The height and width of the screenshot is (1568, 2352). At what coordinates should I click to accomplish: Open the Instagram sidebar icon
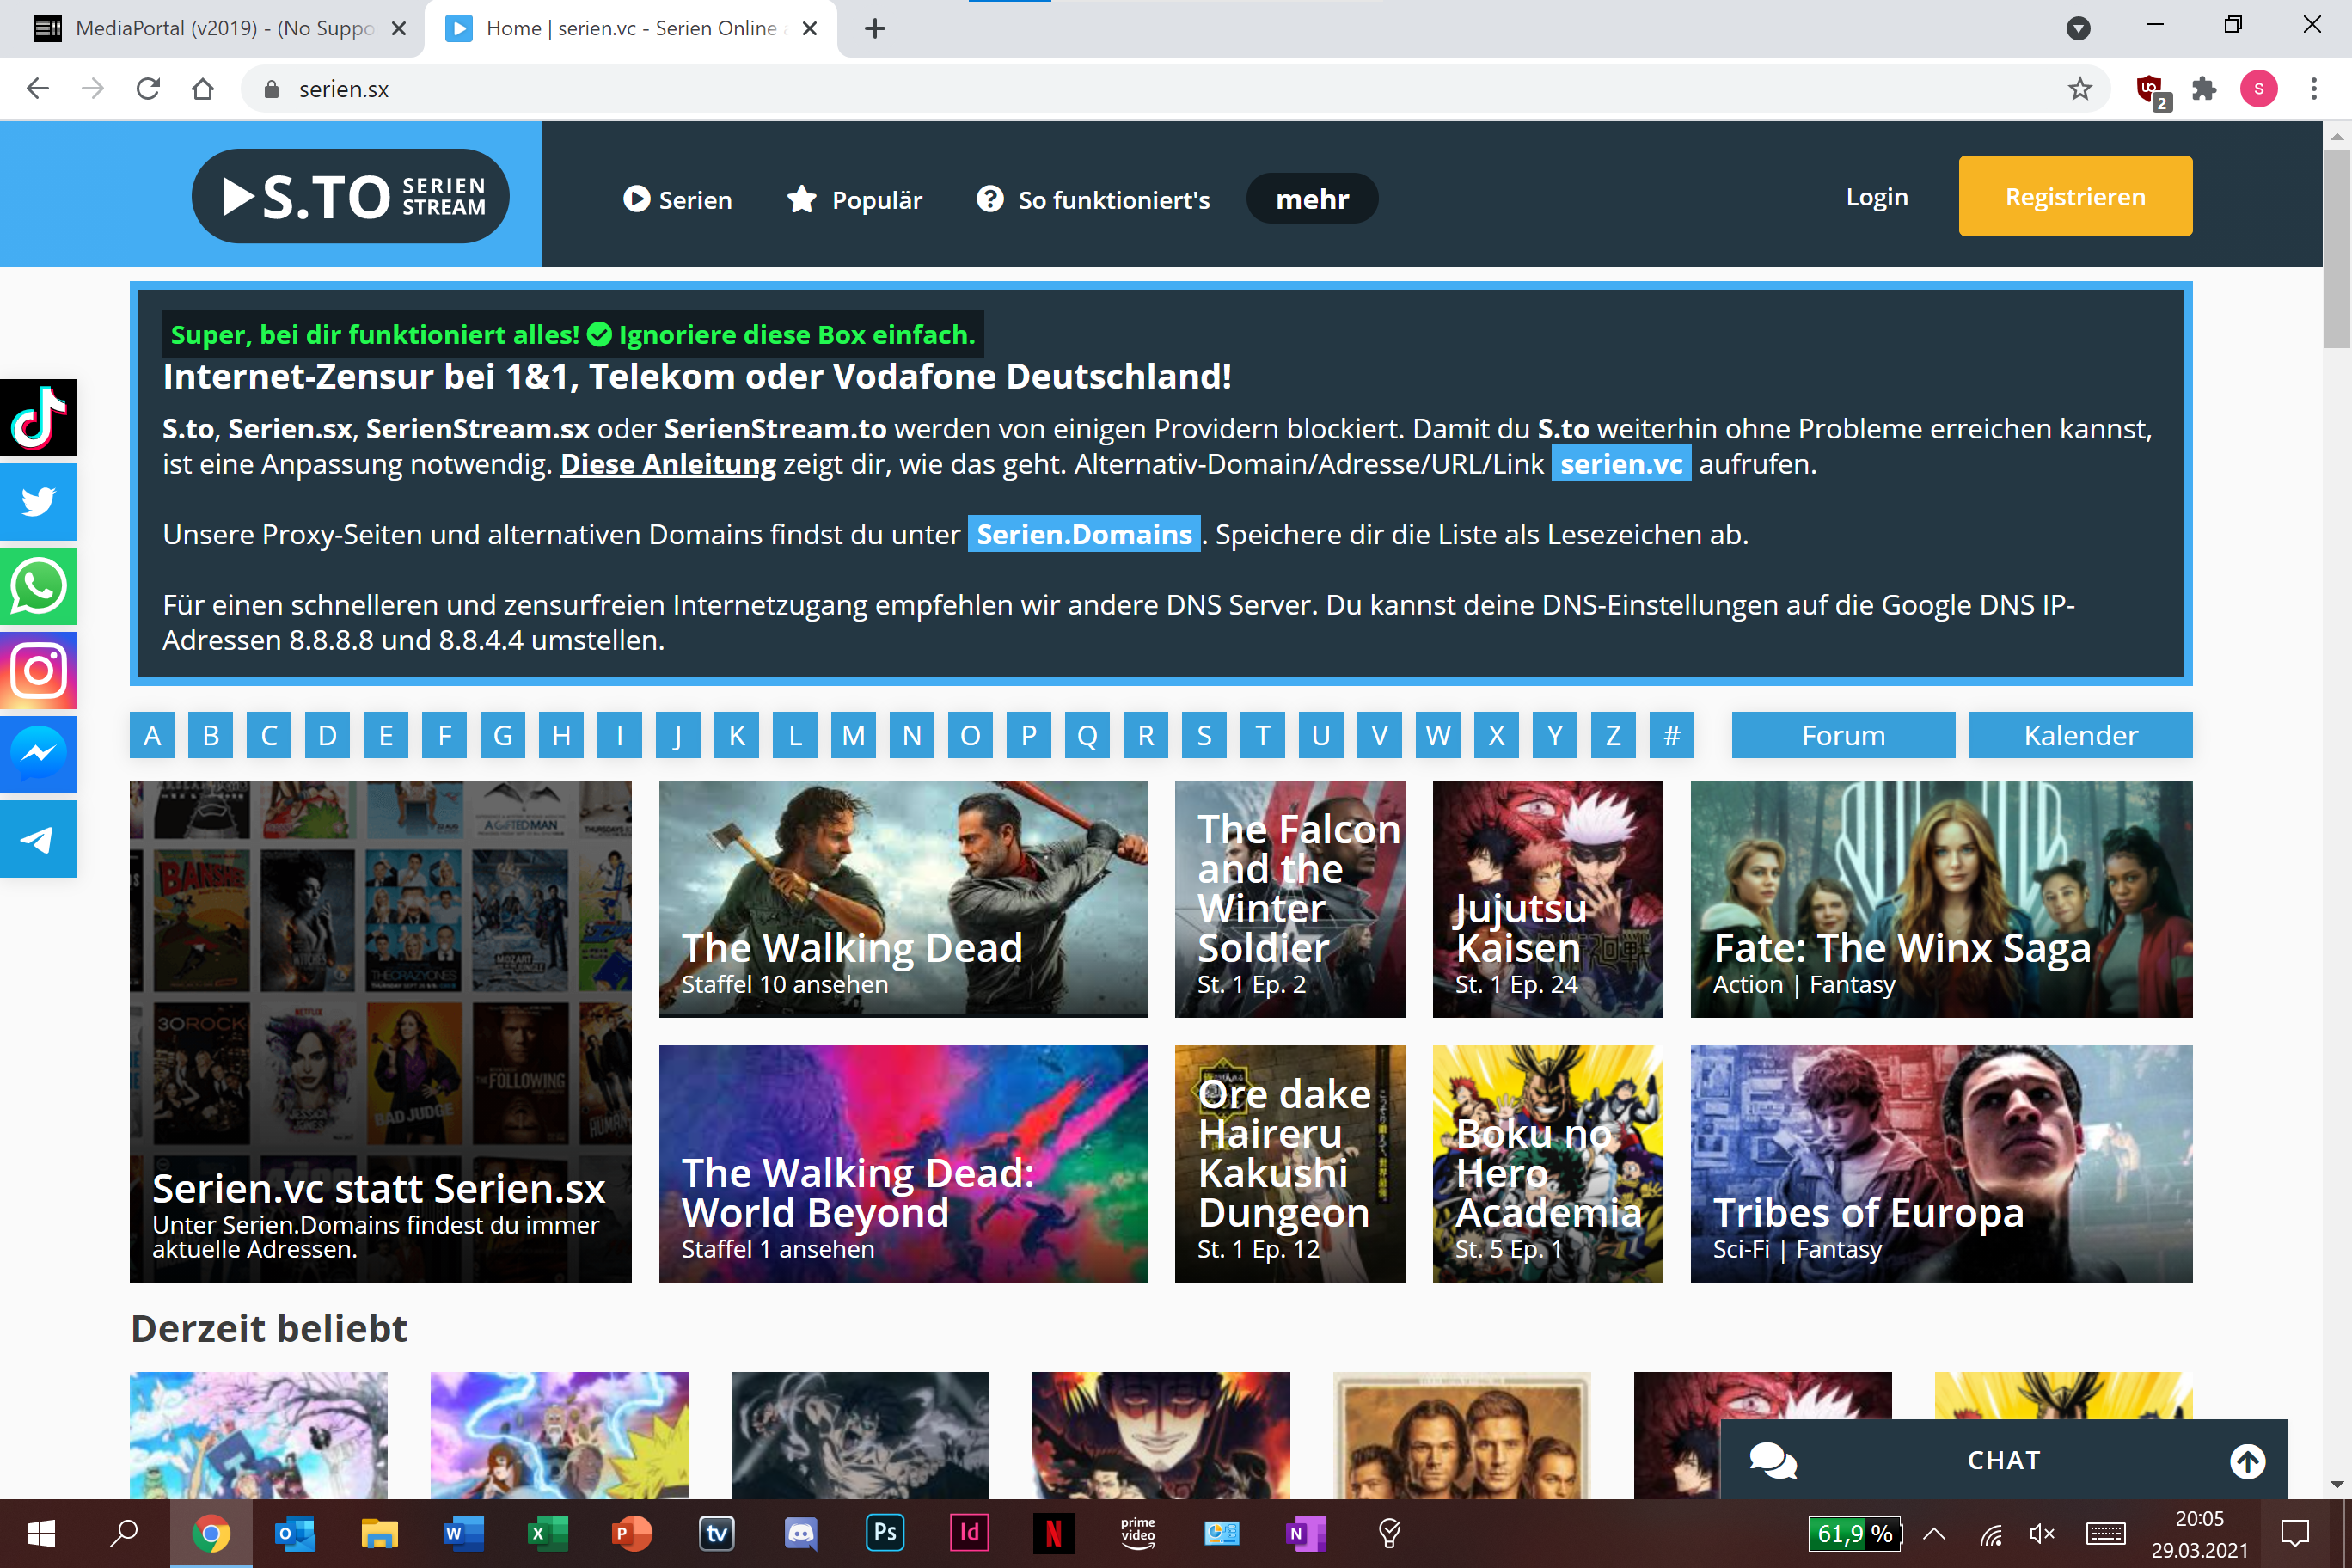pyautogui.click(x=38, y=671)
